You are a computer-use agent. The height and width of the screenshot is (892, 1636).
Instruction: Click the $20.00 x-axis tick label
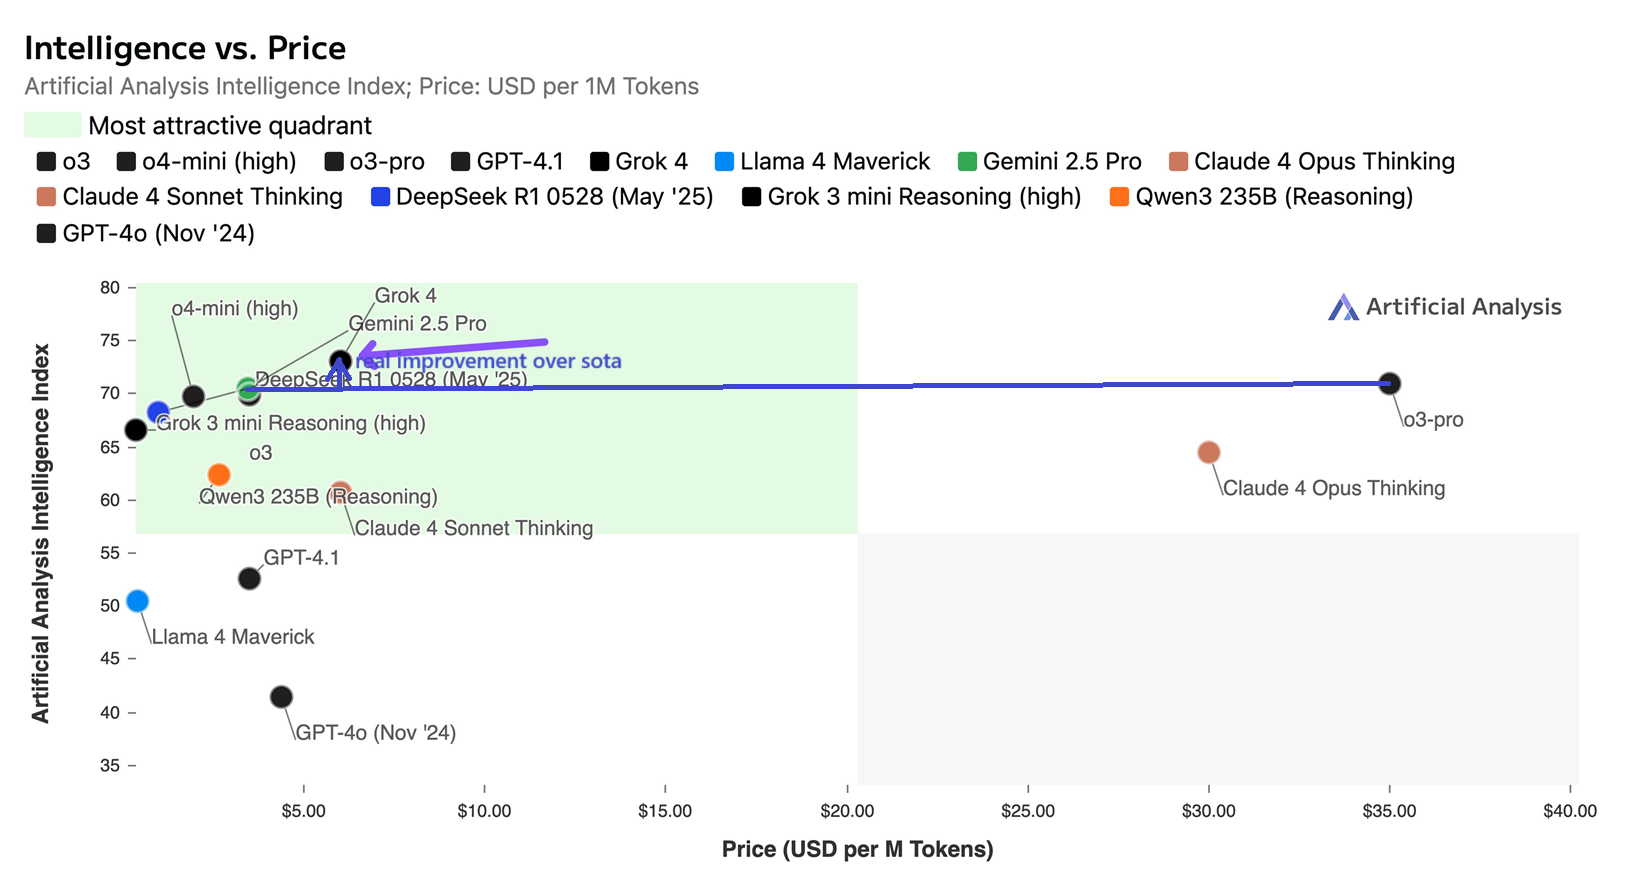(x=847, y=811)
